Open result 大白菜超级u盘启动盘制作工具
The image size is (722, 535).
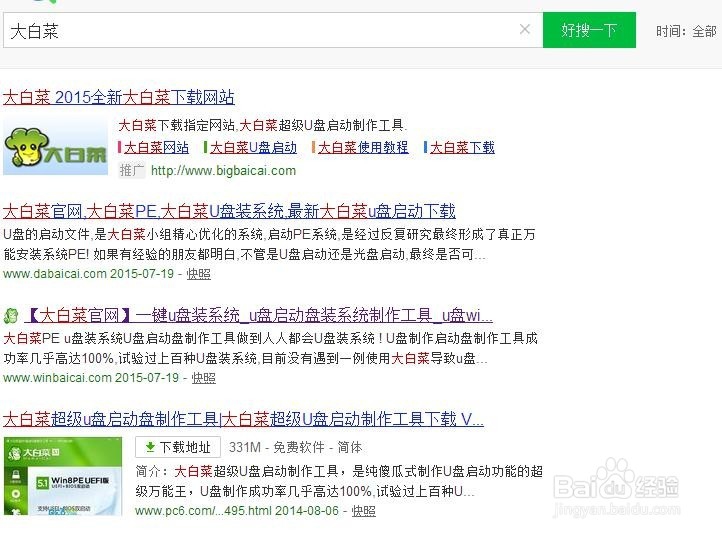tap(243, 419)
